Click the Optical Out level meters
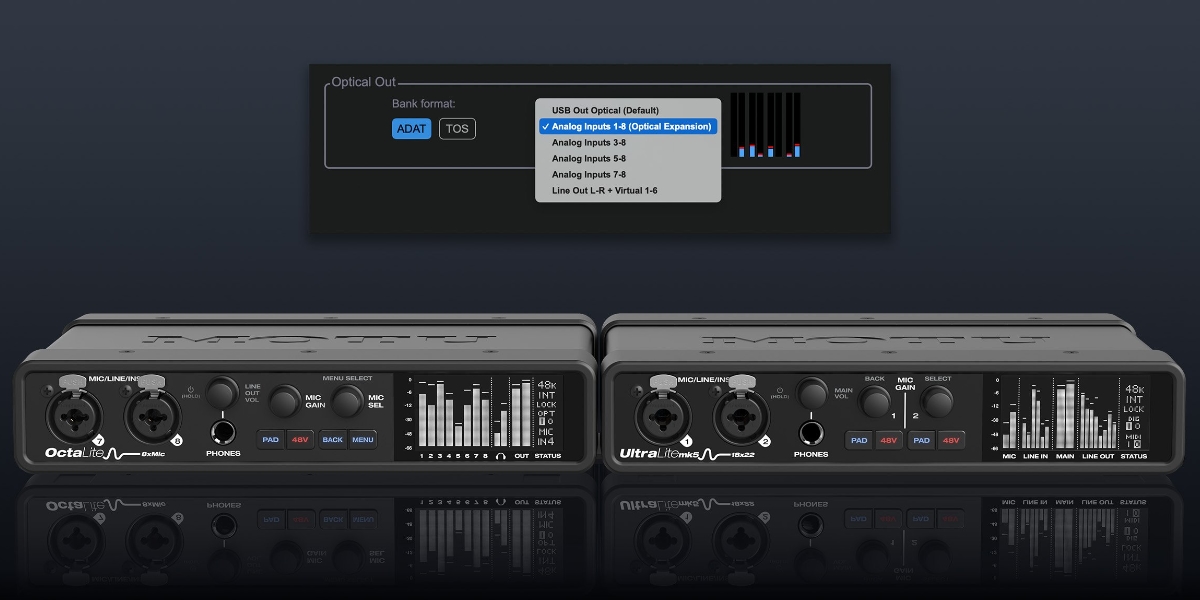The height and width of the screenshot is (600, 1200). pyautogui.click(x=766, y=126)
